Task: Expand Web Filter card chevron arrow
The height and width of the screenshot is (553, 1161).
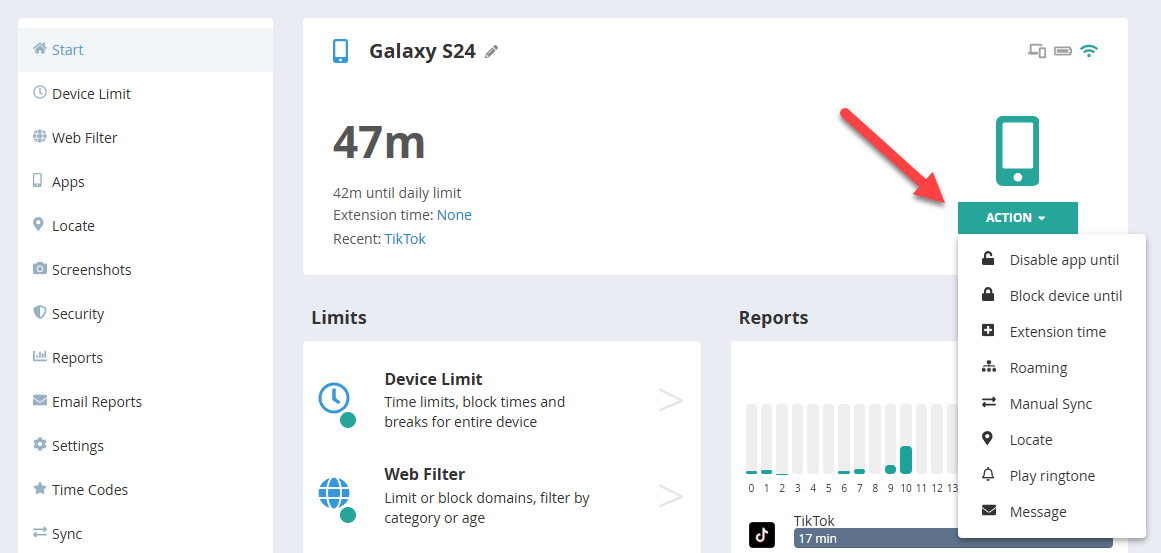Action: click(671, 496)
